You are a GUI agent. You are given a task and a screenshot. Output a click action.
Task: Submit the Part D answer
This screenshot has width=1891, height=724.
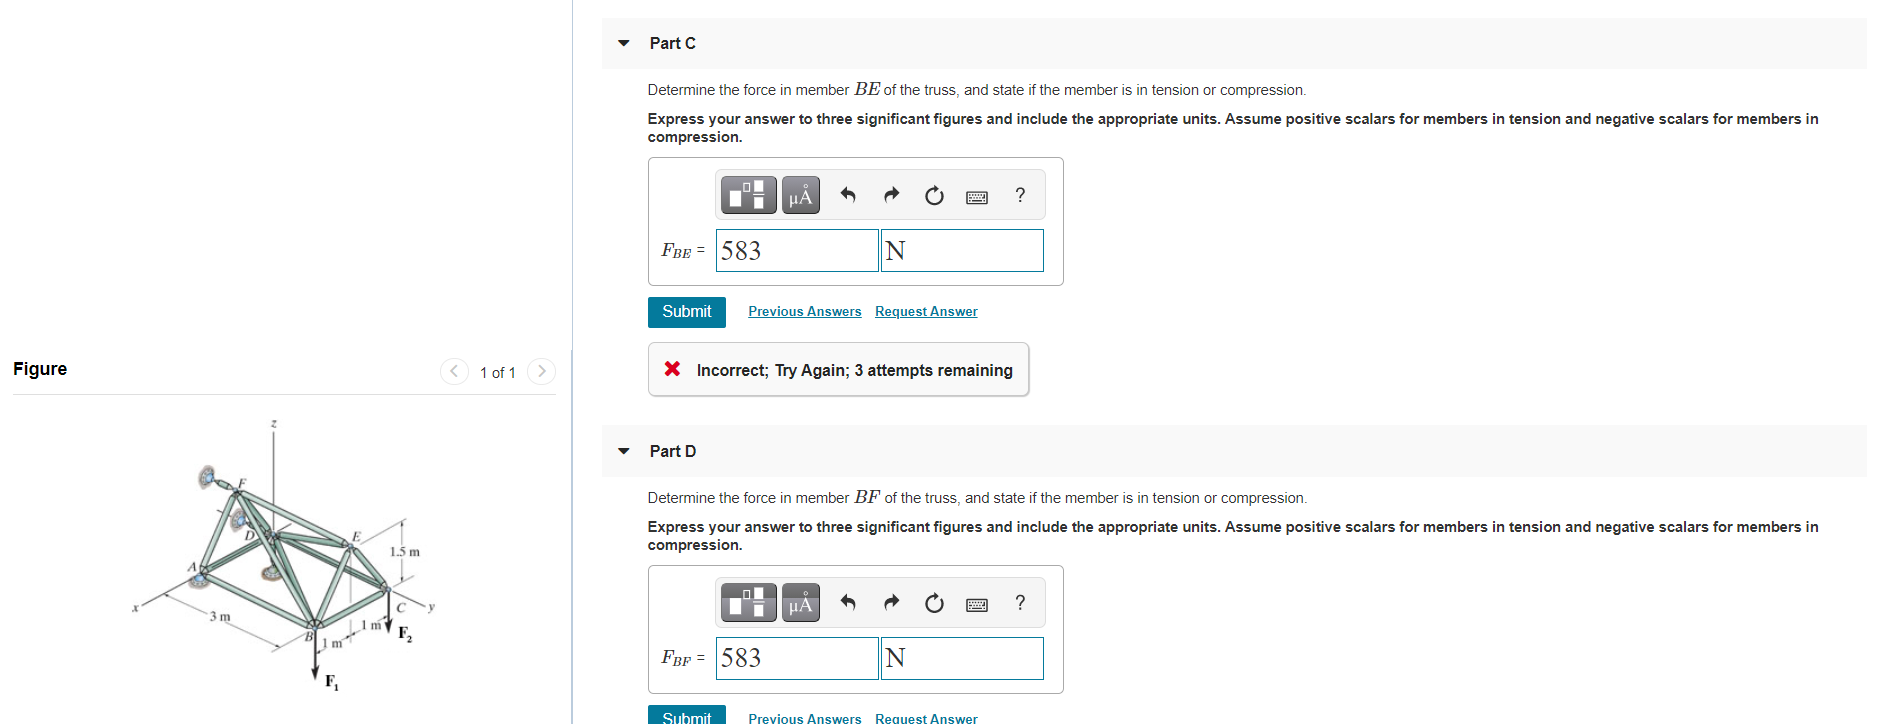click(686, 716)
